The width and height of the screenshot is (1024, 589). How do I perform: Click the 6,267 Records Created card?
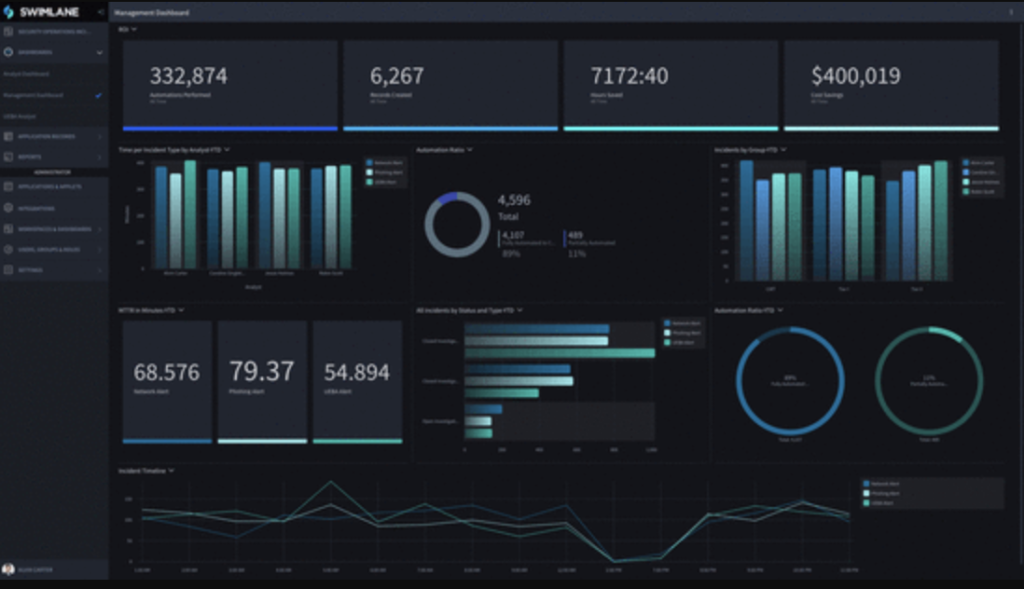451,86
